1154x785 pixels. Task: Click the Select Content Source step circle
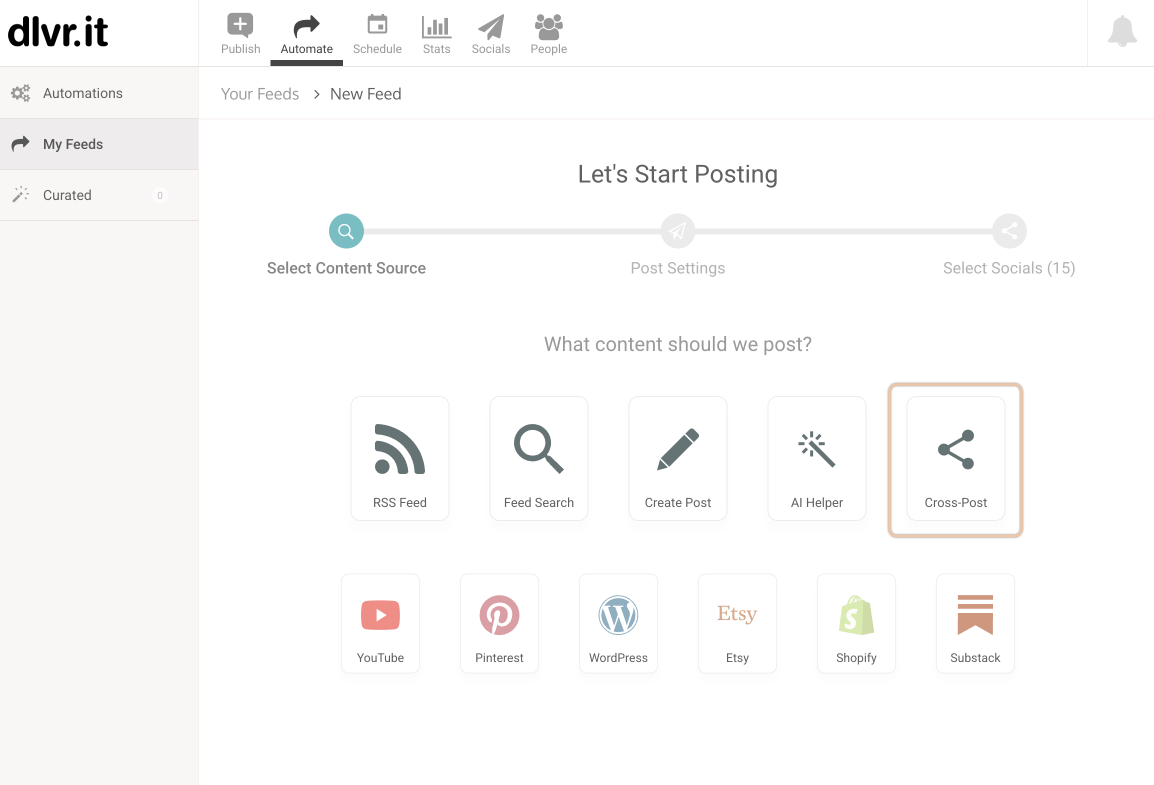coord(346,231)
